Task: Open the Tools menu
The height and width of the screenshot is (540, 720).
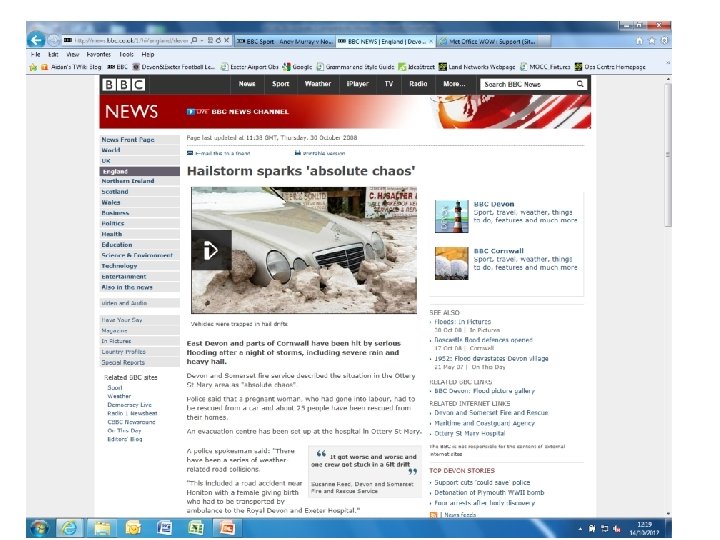Action: (126, 54)
